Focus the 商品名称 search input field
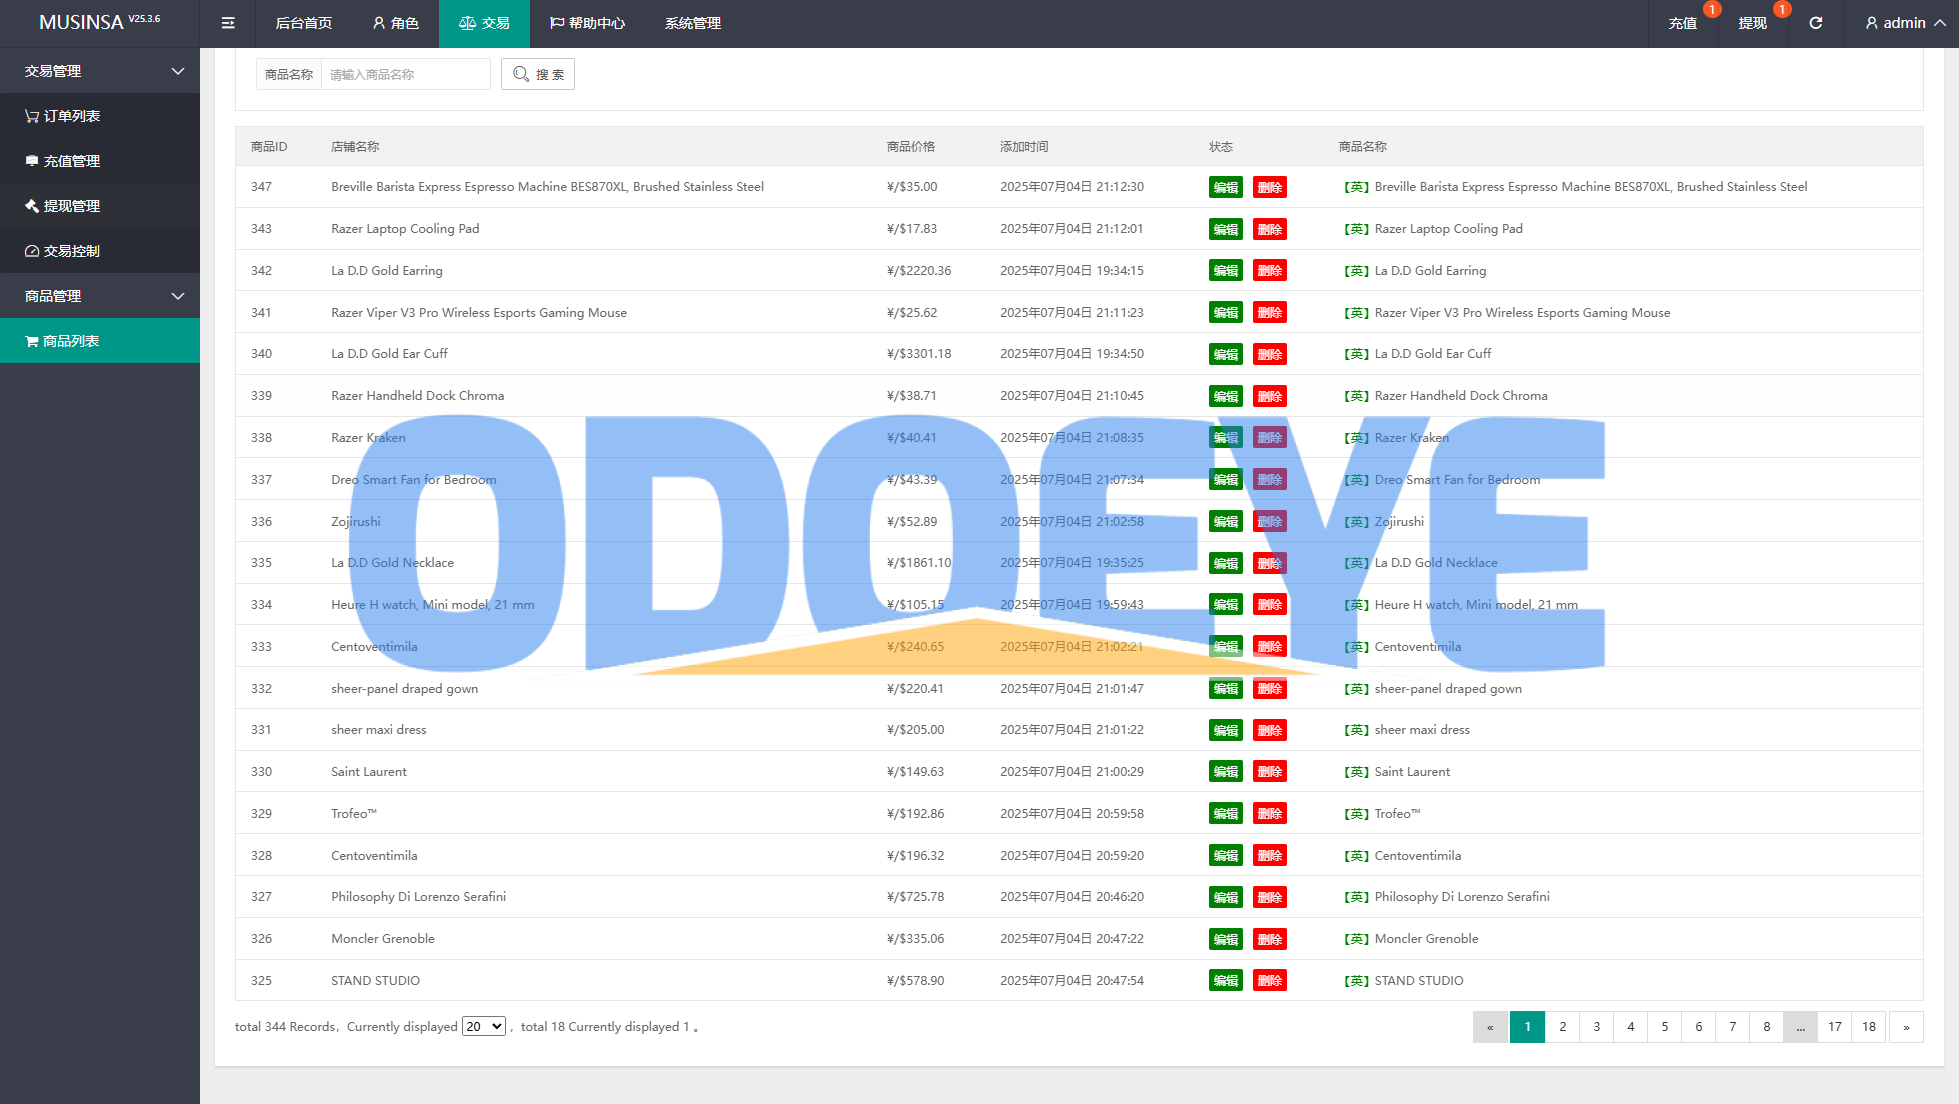1959x1104 pixels. click(x=405, y=74)
